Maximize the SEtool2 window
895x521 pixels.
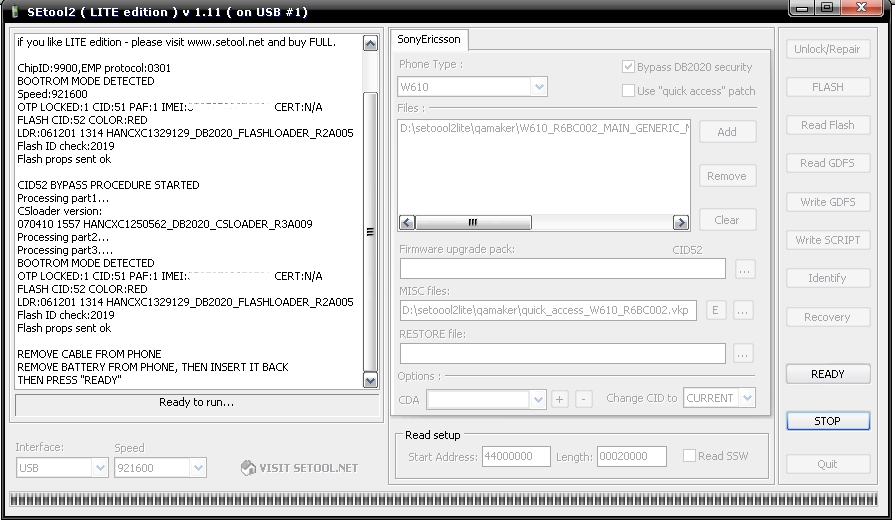pos(828,7)
